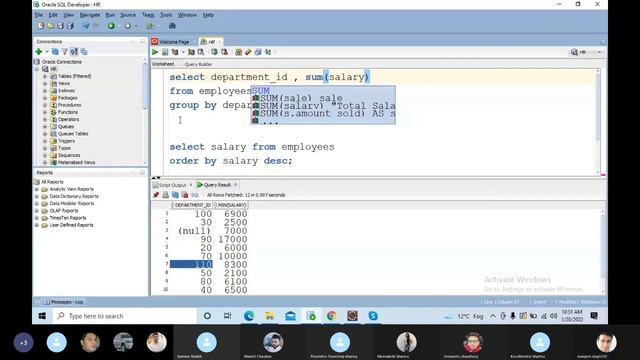This screenshot has height=360, width=640.
Task: Open the Source menu
Action: coord(128,15)
